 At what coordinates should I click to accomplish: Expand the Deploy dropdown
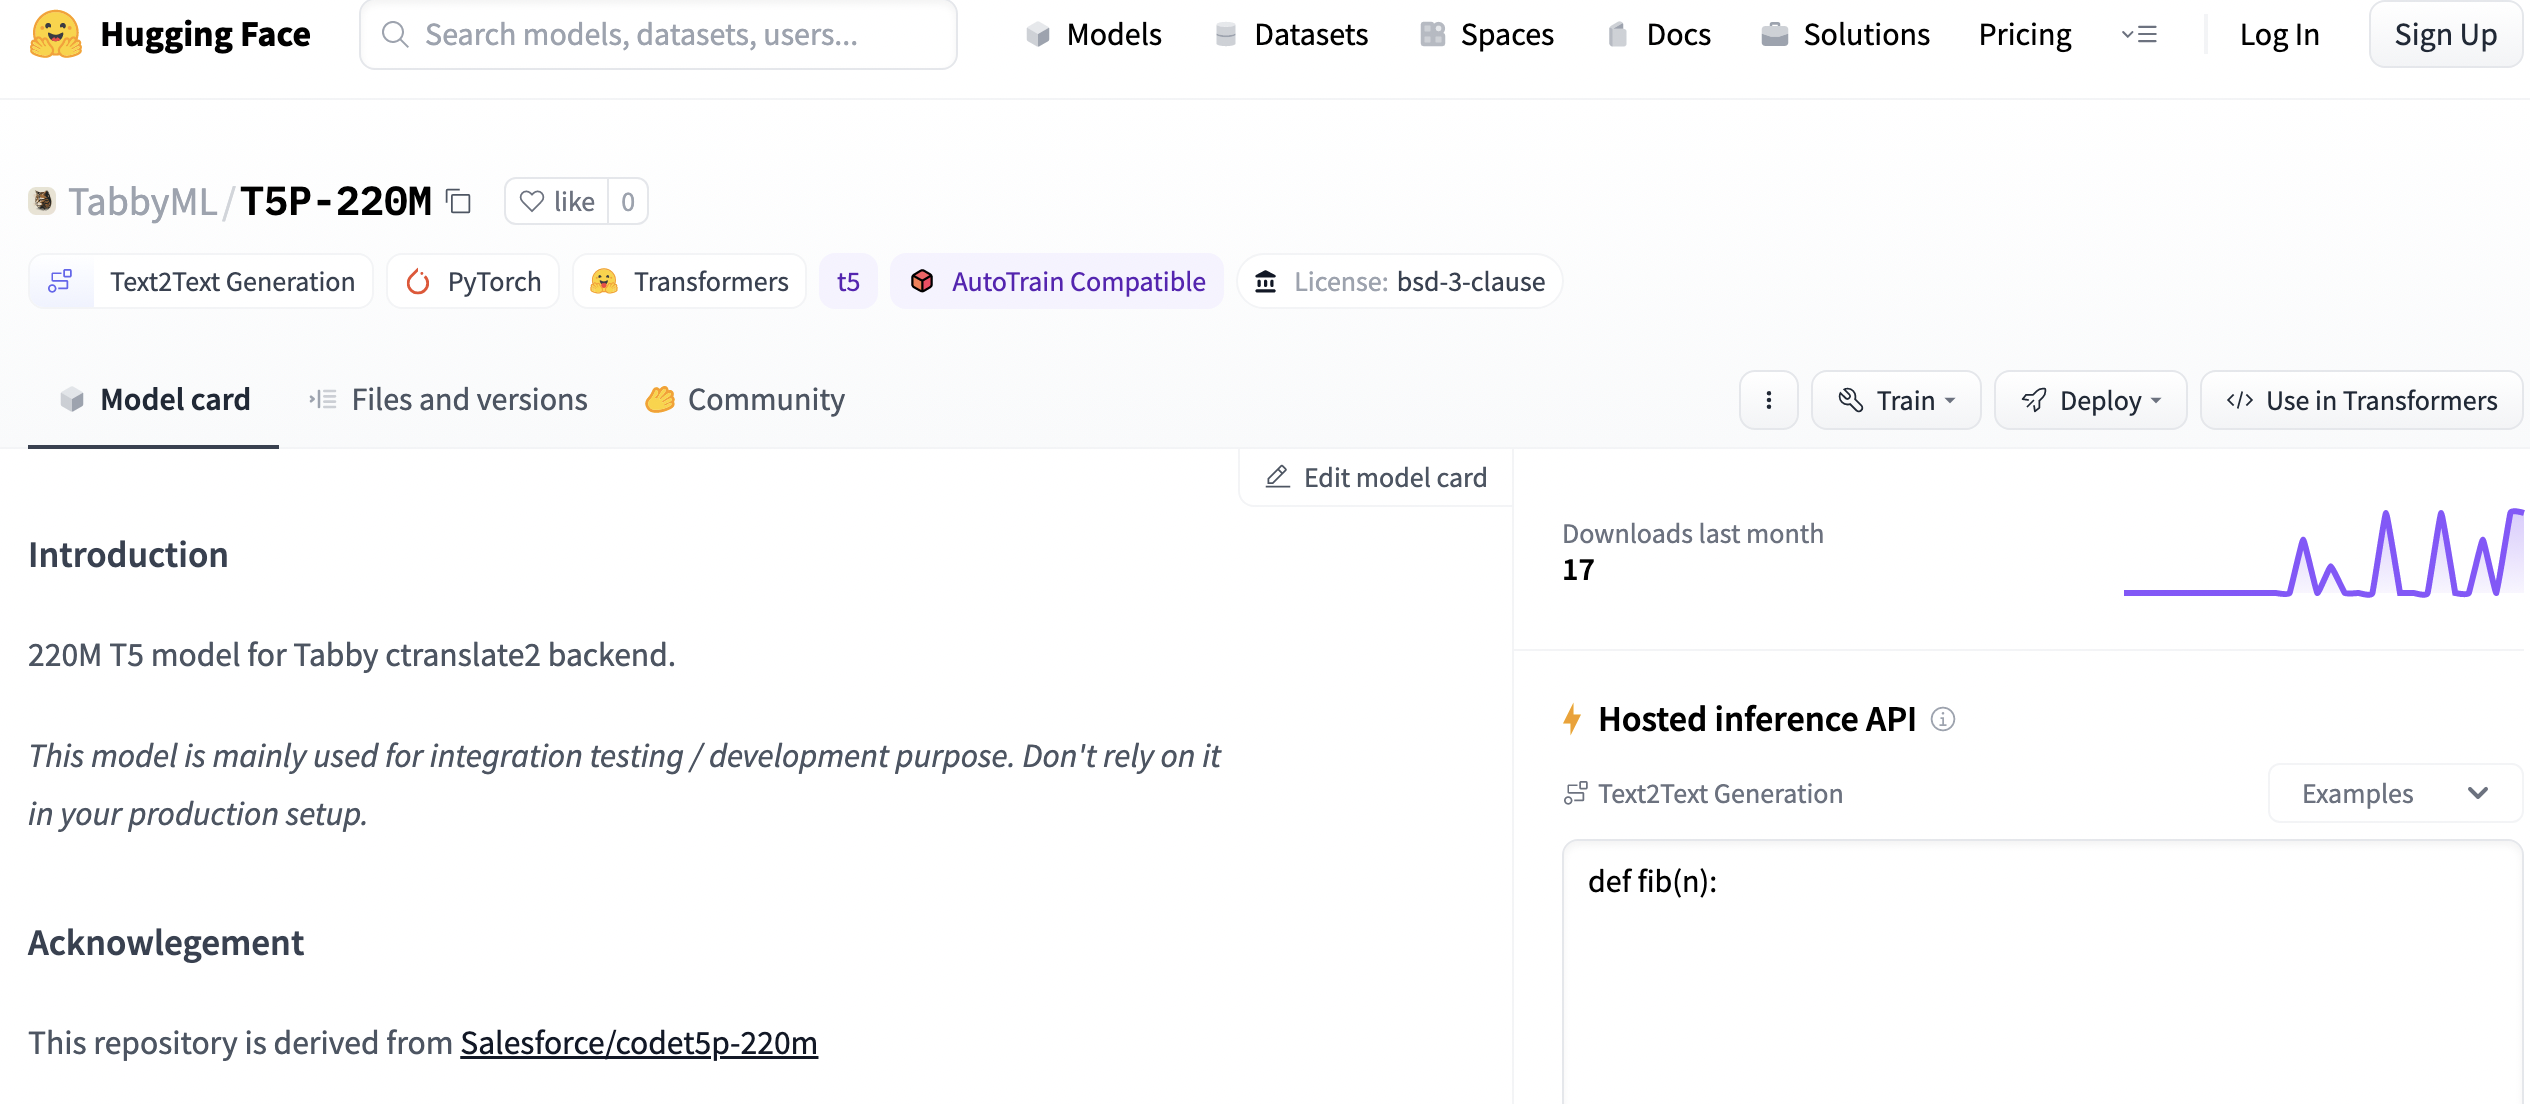pyautogui.click(x=2090, y=400)
